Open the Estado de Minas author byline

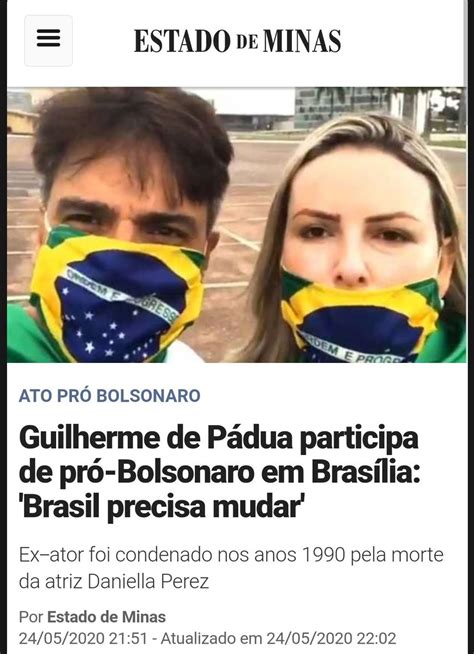(106, 617)
